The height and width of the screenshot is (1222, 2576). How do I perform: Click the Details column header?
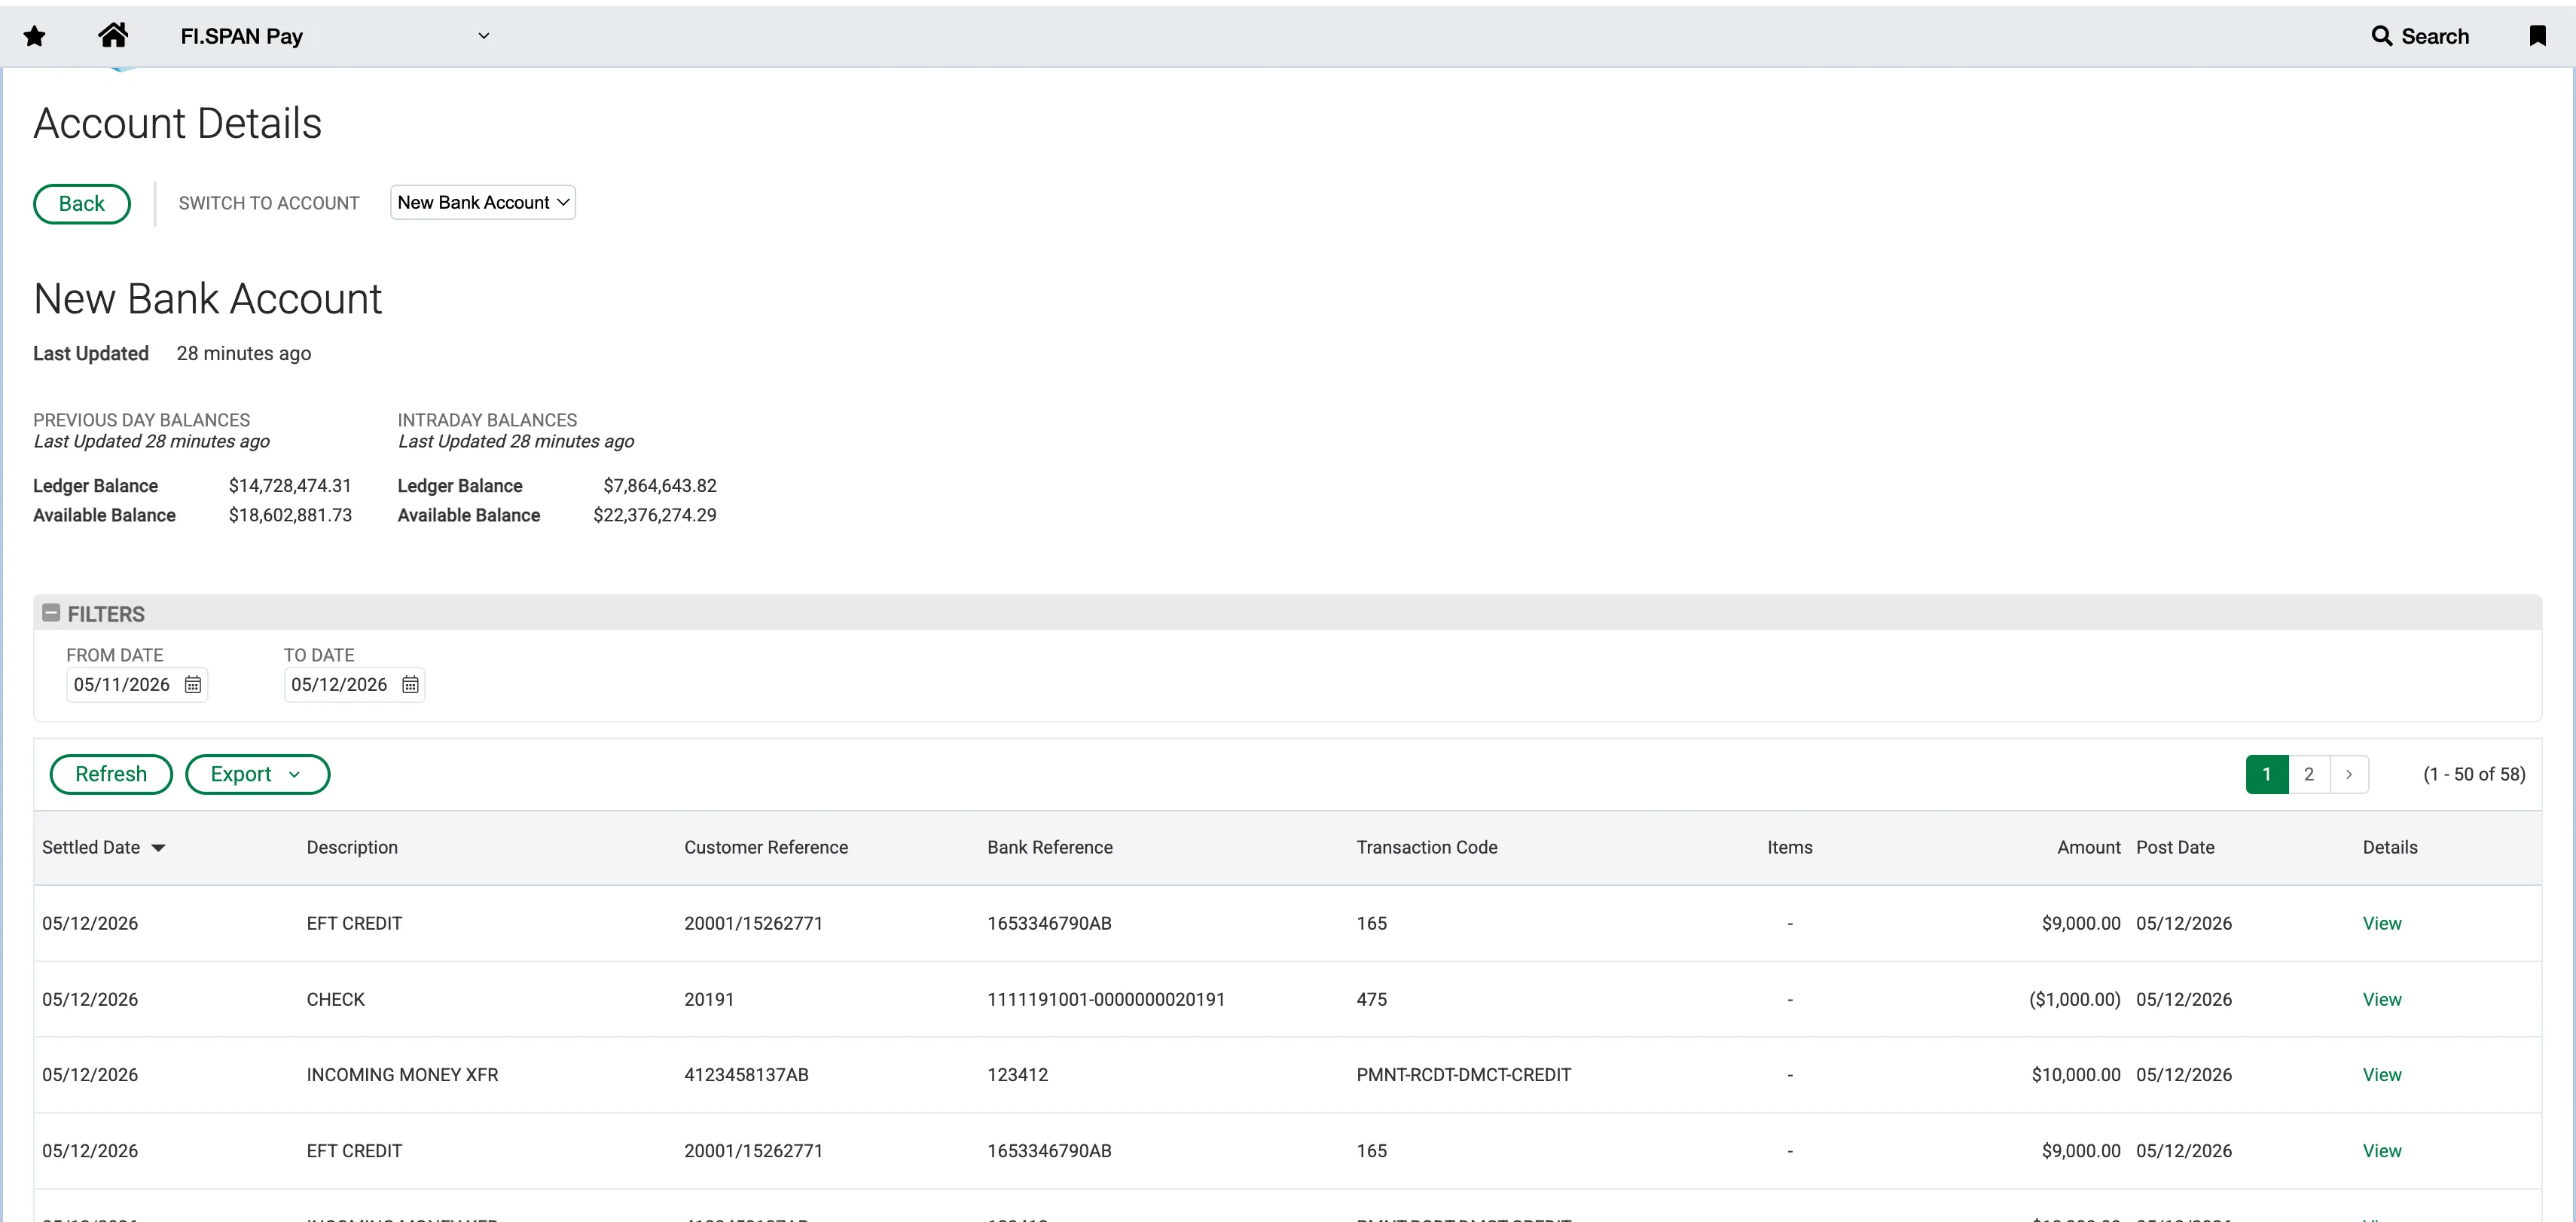[2390, 848]
